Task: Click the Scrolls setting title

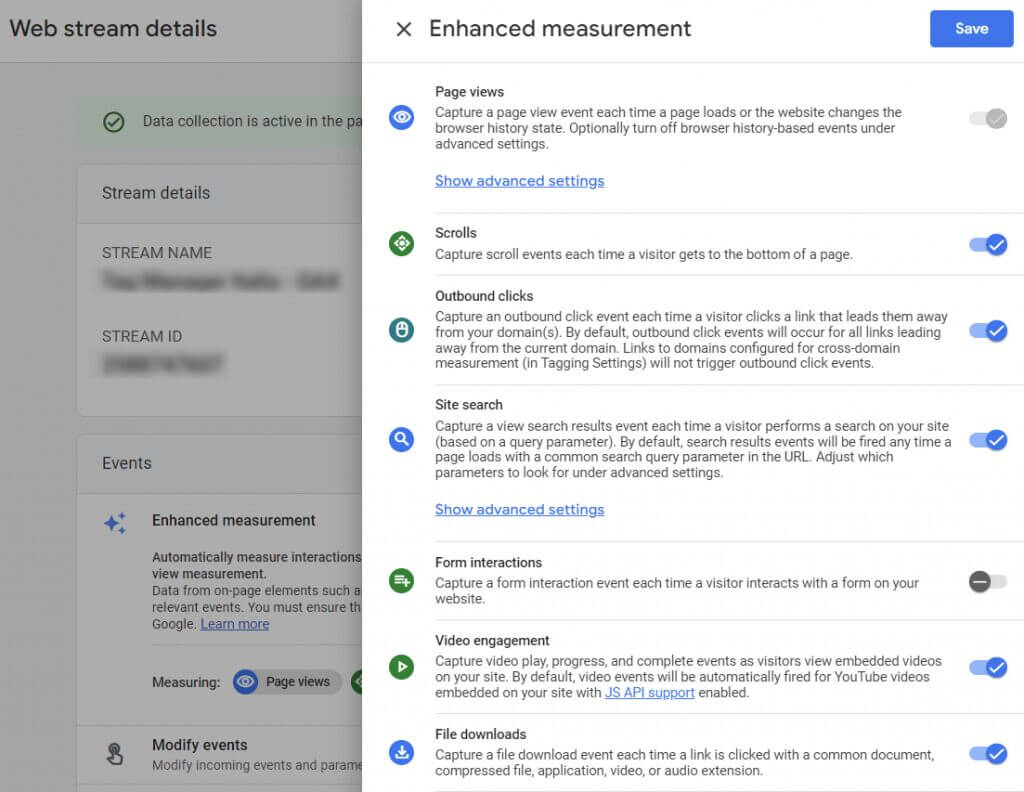Action: click(456, 233)
